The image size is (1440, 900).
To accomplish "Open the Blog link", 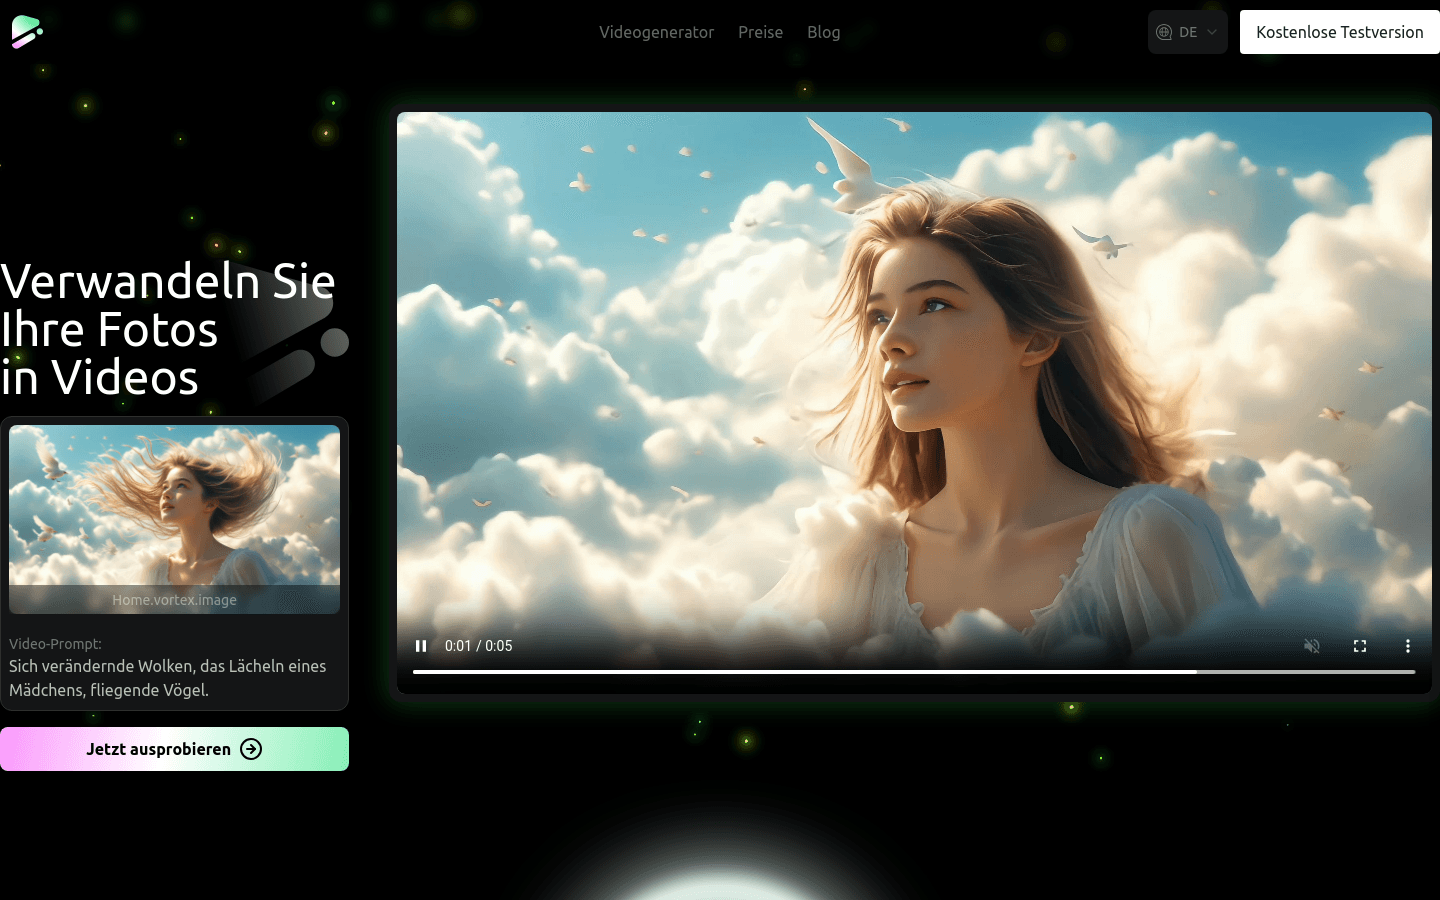I will point(823,32).
